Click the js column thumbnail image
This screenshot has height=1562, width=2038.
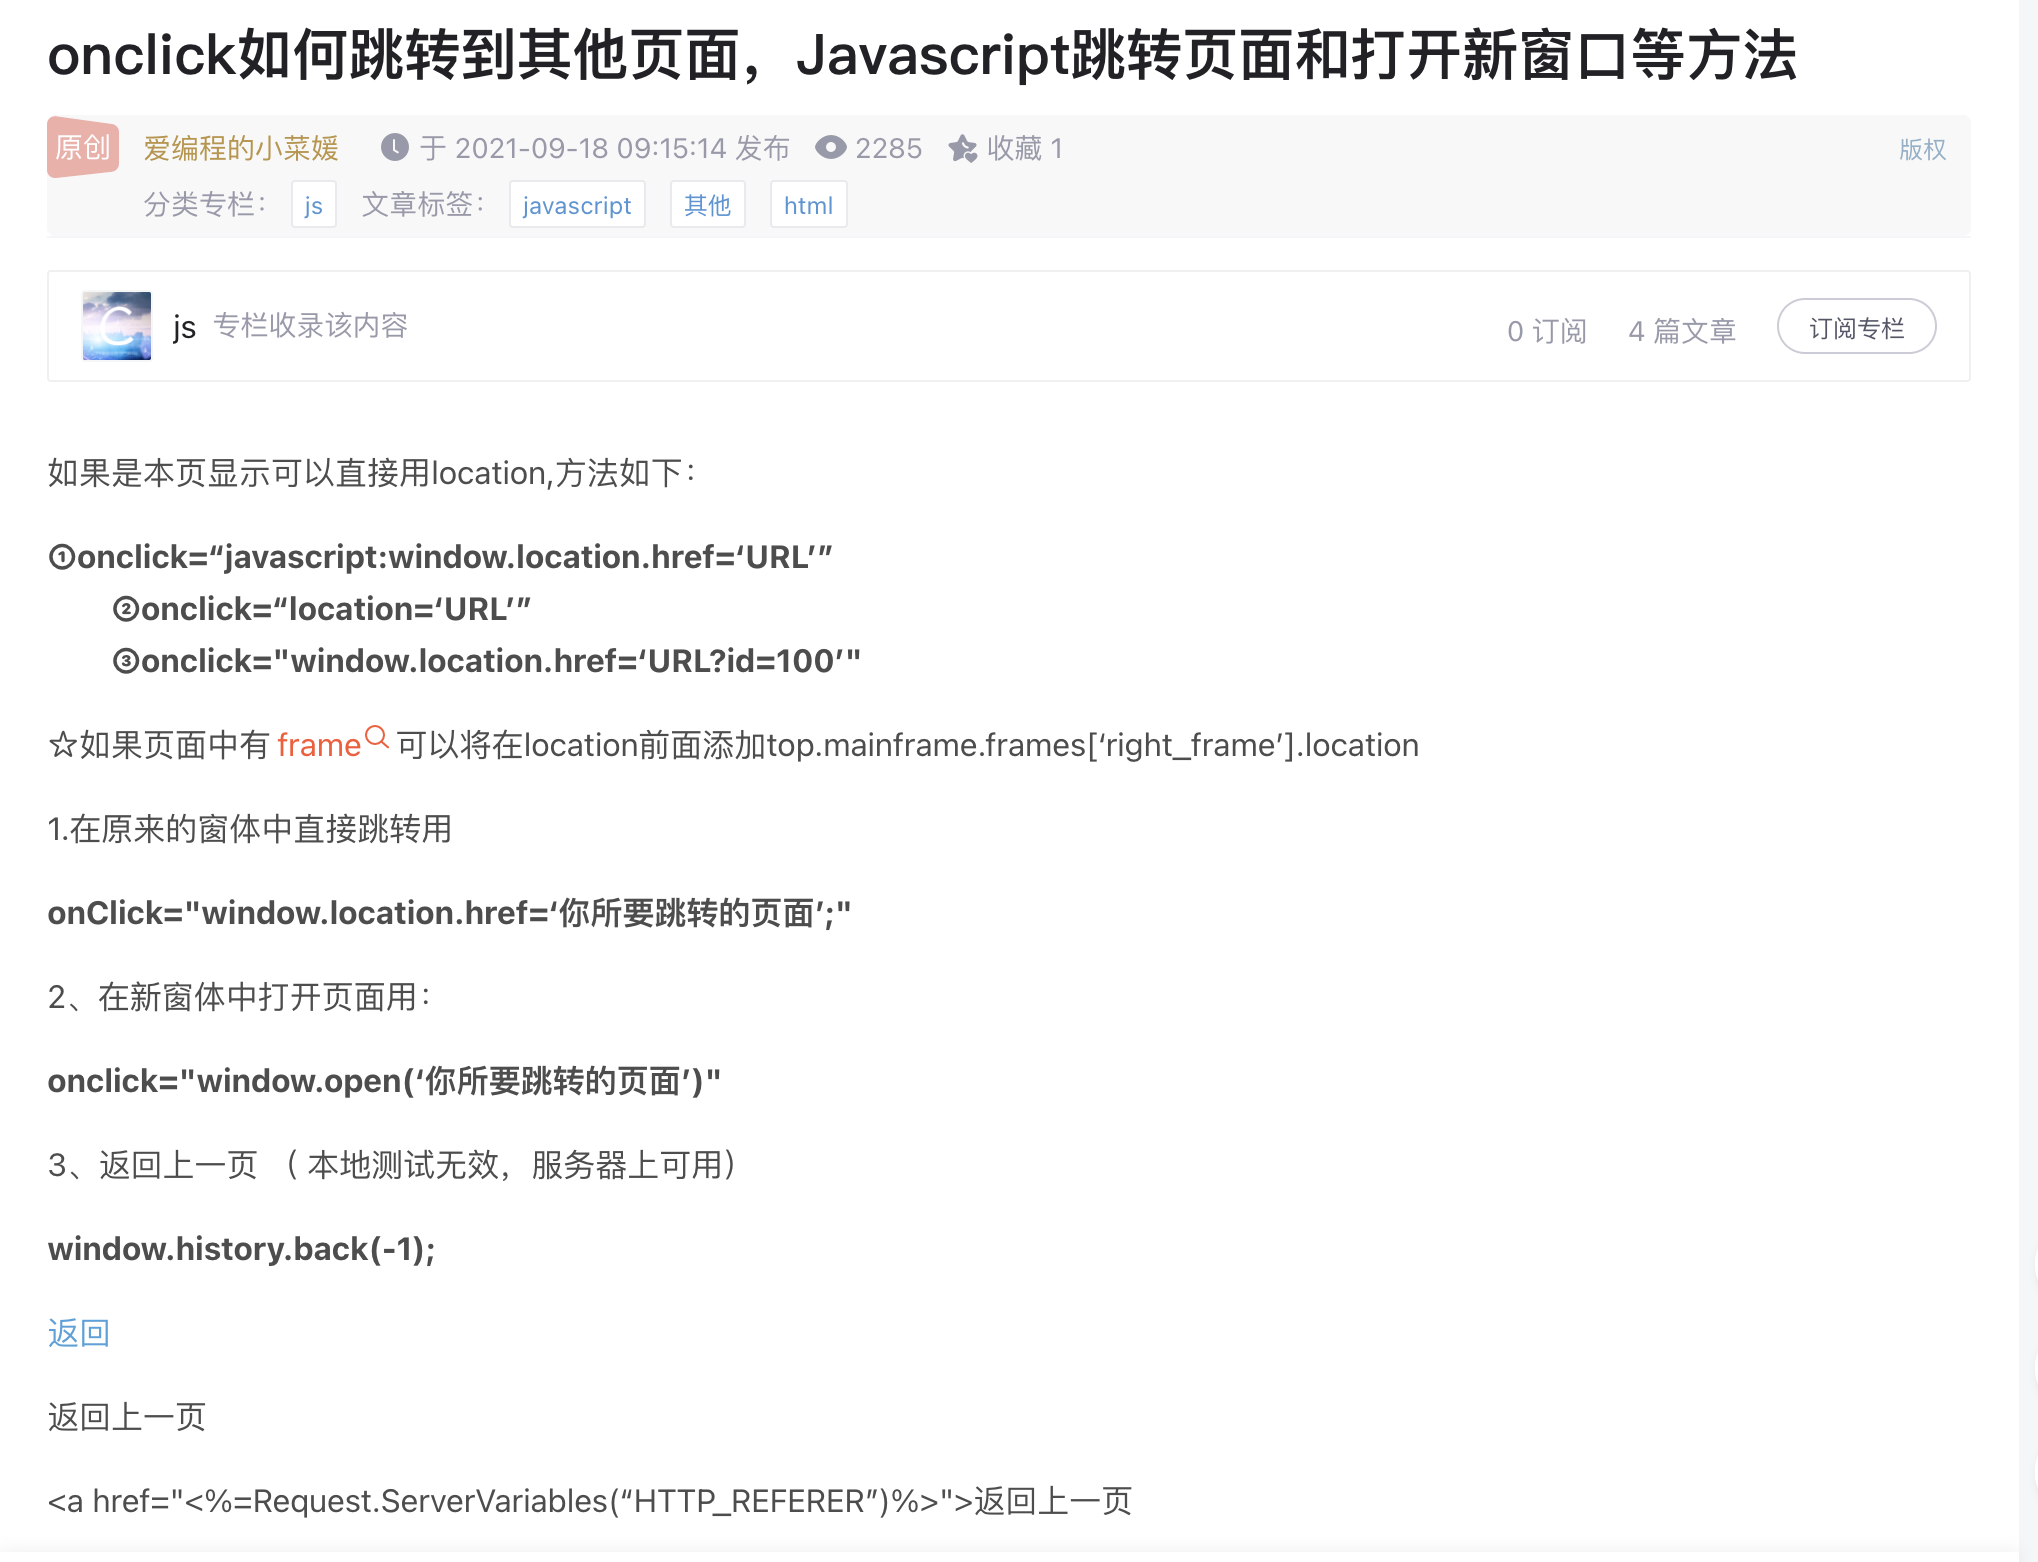click(117, 326)
